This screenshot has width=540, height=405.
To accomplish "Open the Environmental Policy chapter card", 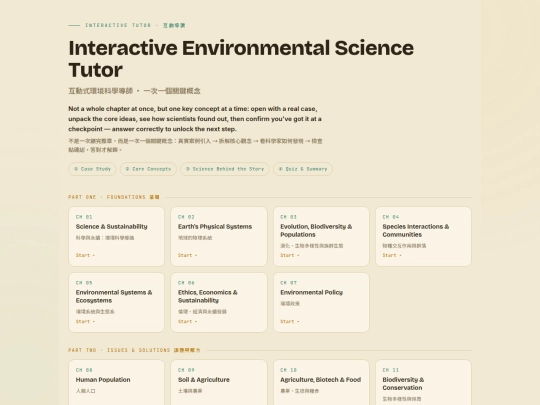I will coord(321,302).
